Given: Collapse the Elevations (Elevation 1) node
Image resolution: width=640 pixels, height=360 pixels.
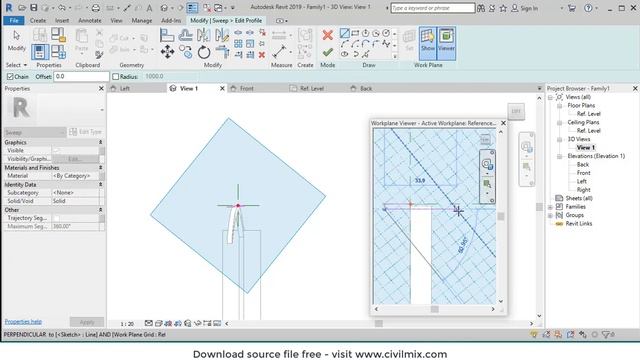Looking at the screenshot, I should (560, 156).
